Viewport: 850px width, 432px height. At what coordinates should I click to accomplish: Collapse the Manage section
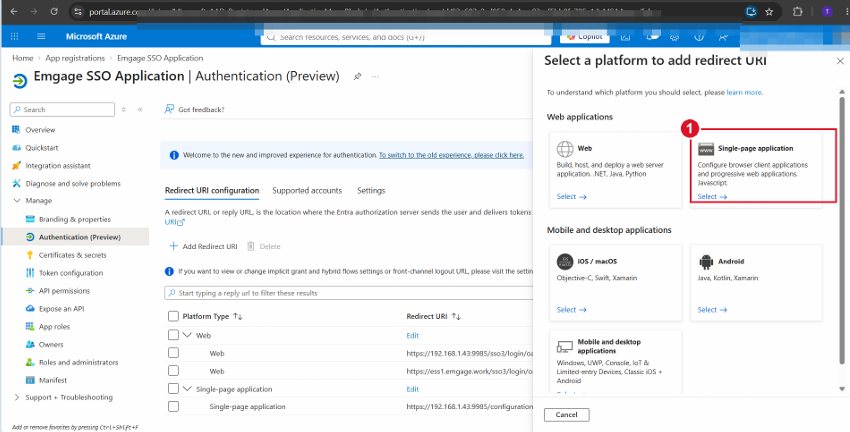(16, 201)
